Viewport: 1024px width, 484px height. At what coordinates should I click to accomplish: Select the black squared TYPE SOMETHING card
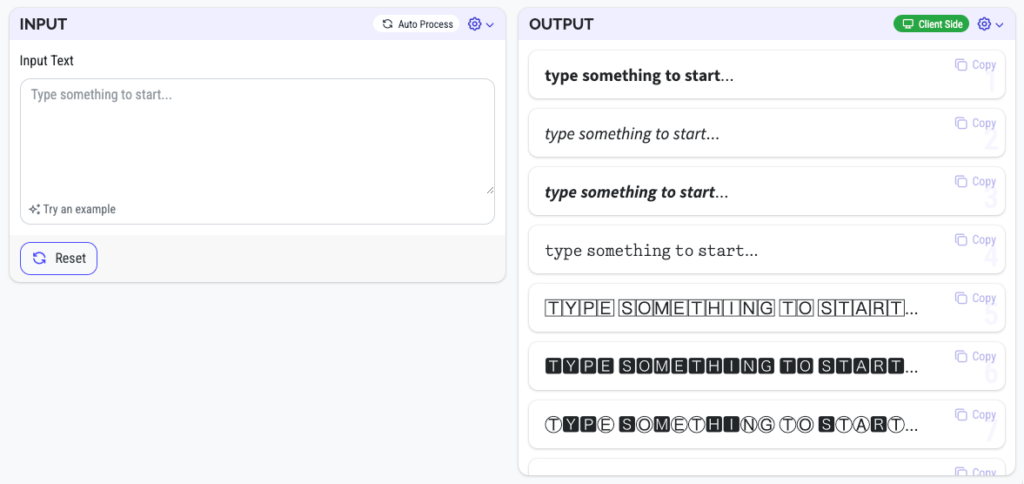(767, 366)
